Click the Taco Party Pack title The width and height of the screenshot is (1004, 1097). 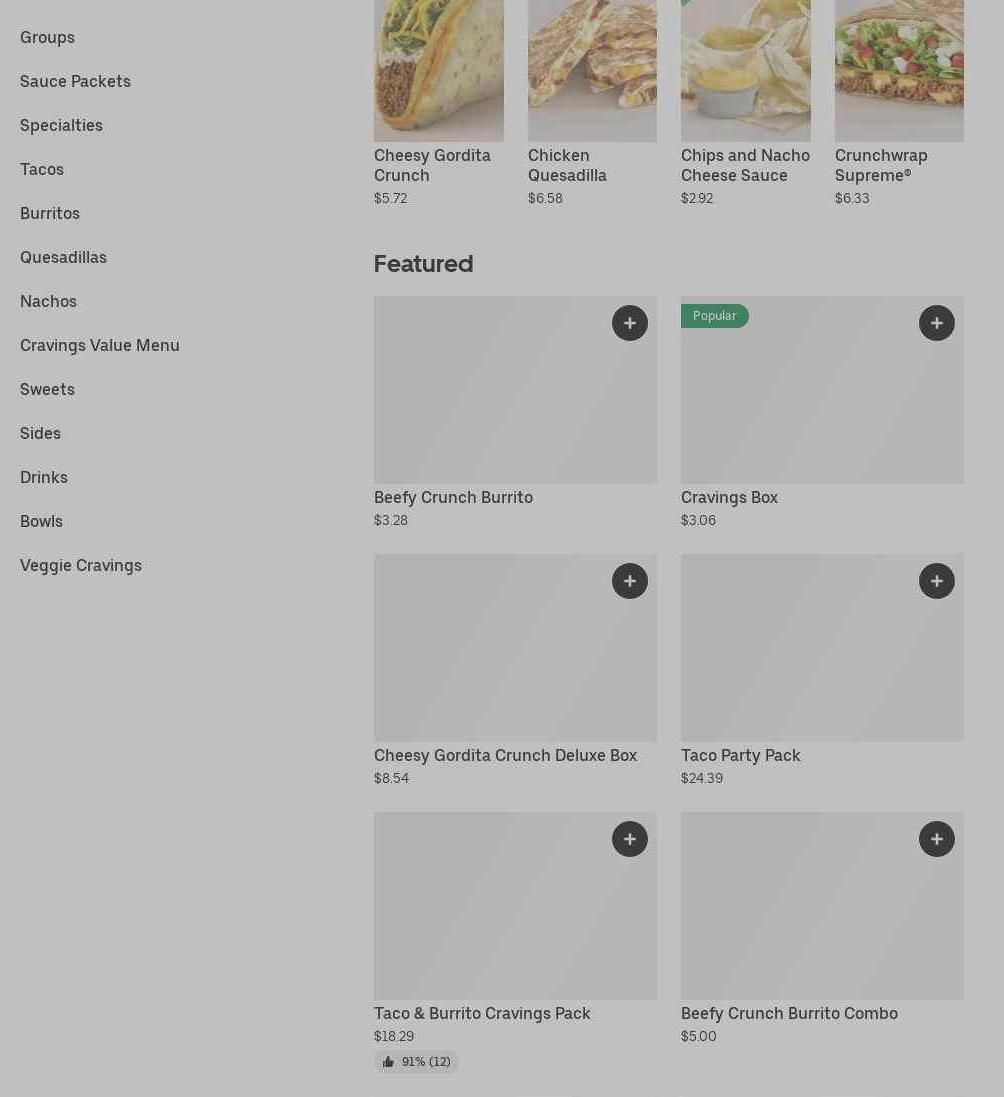coord(740,755)
